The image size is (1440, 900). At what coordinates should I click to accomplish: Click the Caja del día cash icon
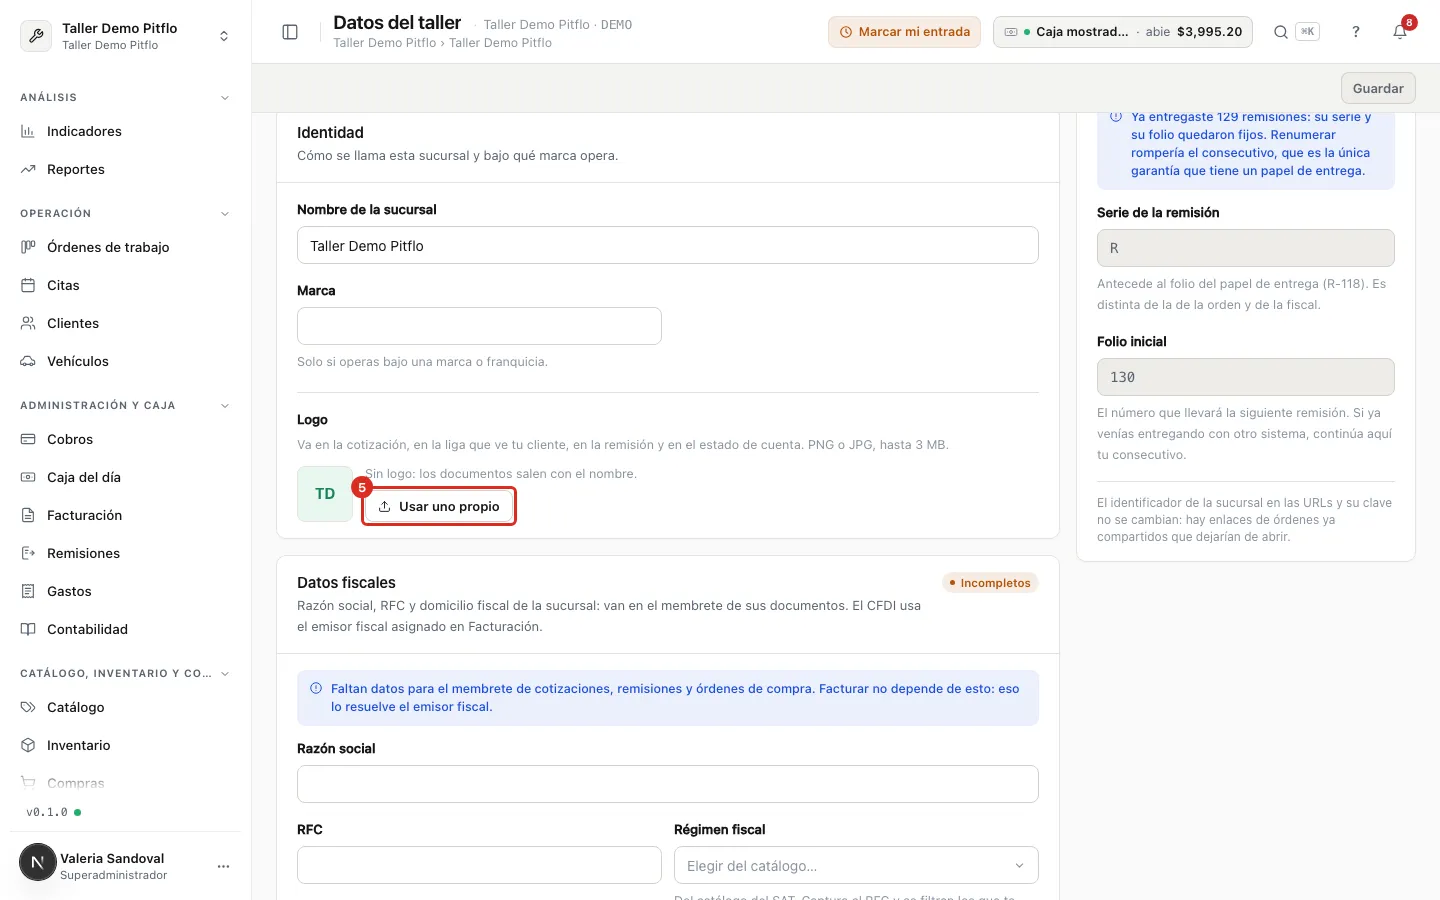tap(28, 477)
